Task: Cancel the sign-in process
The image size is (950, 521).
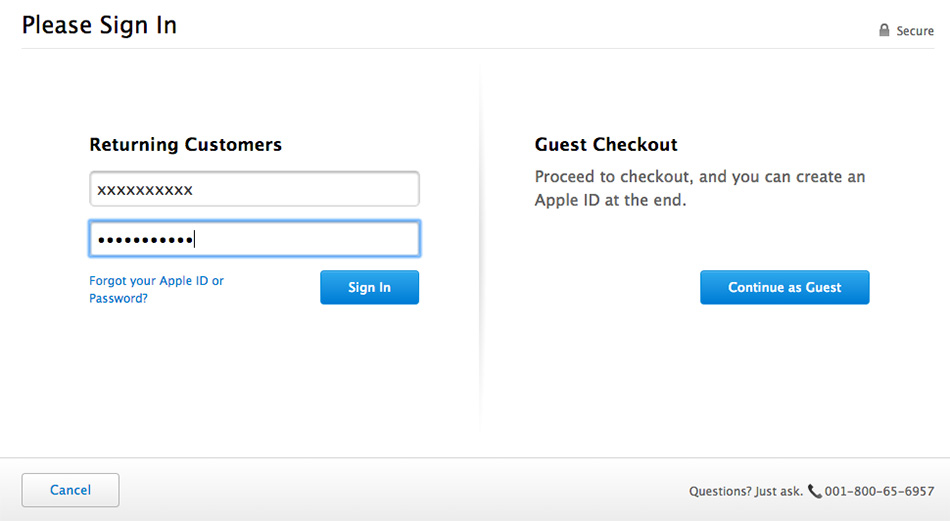Action: 70,490
